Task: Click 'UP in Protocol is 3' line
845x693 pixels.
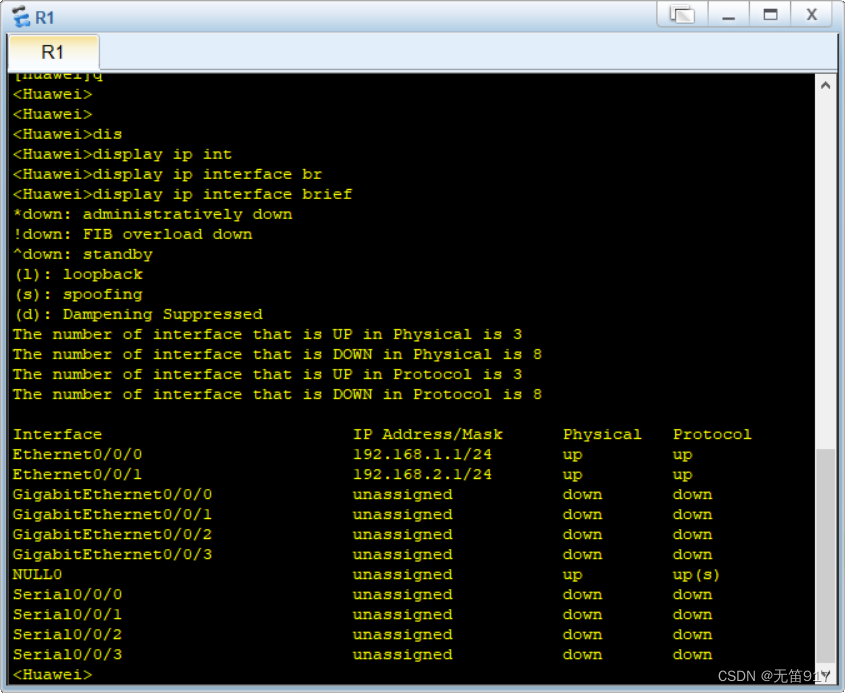Action: tap(267, 375)
